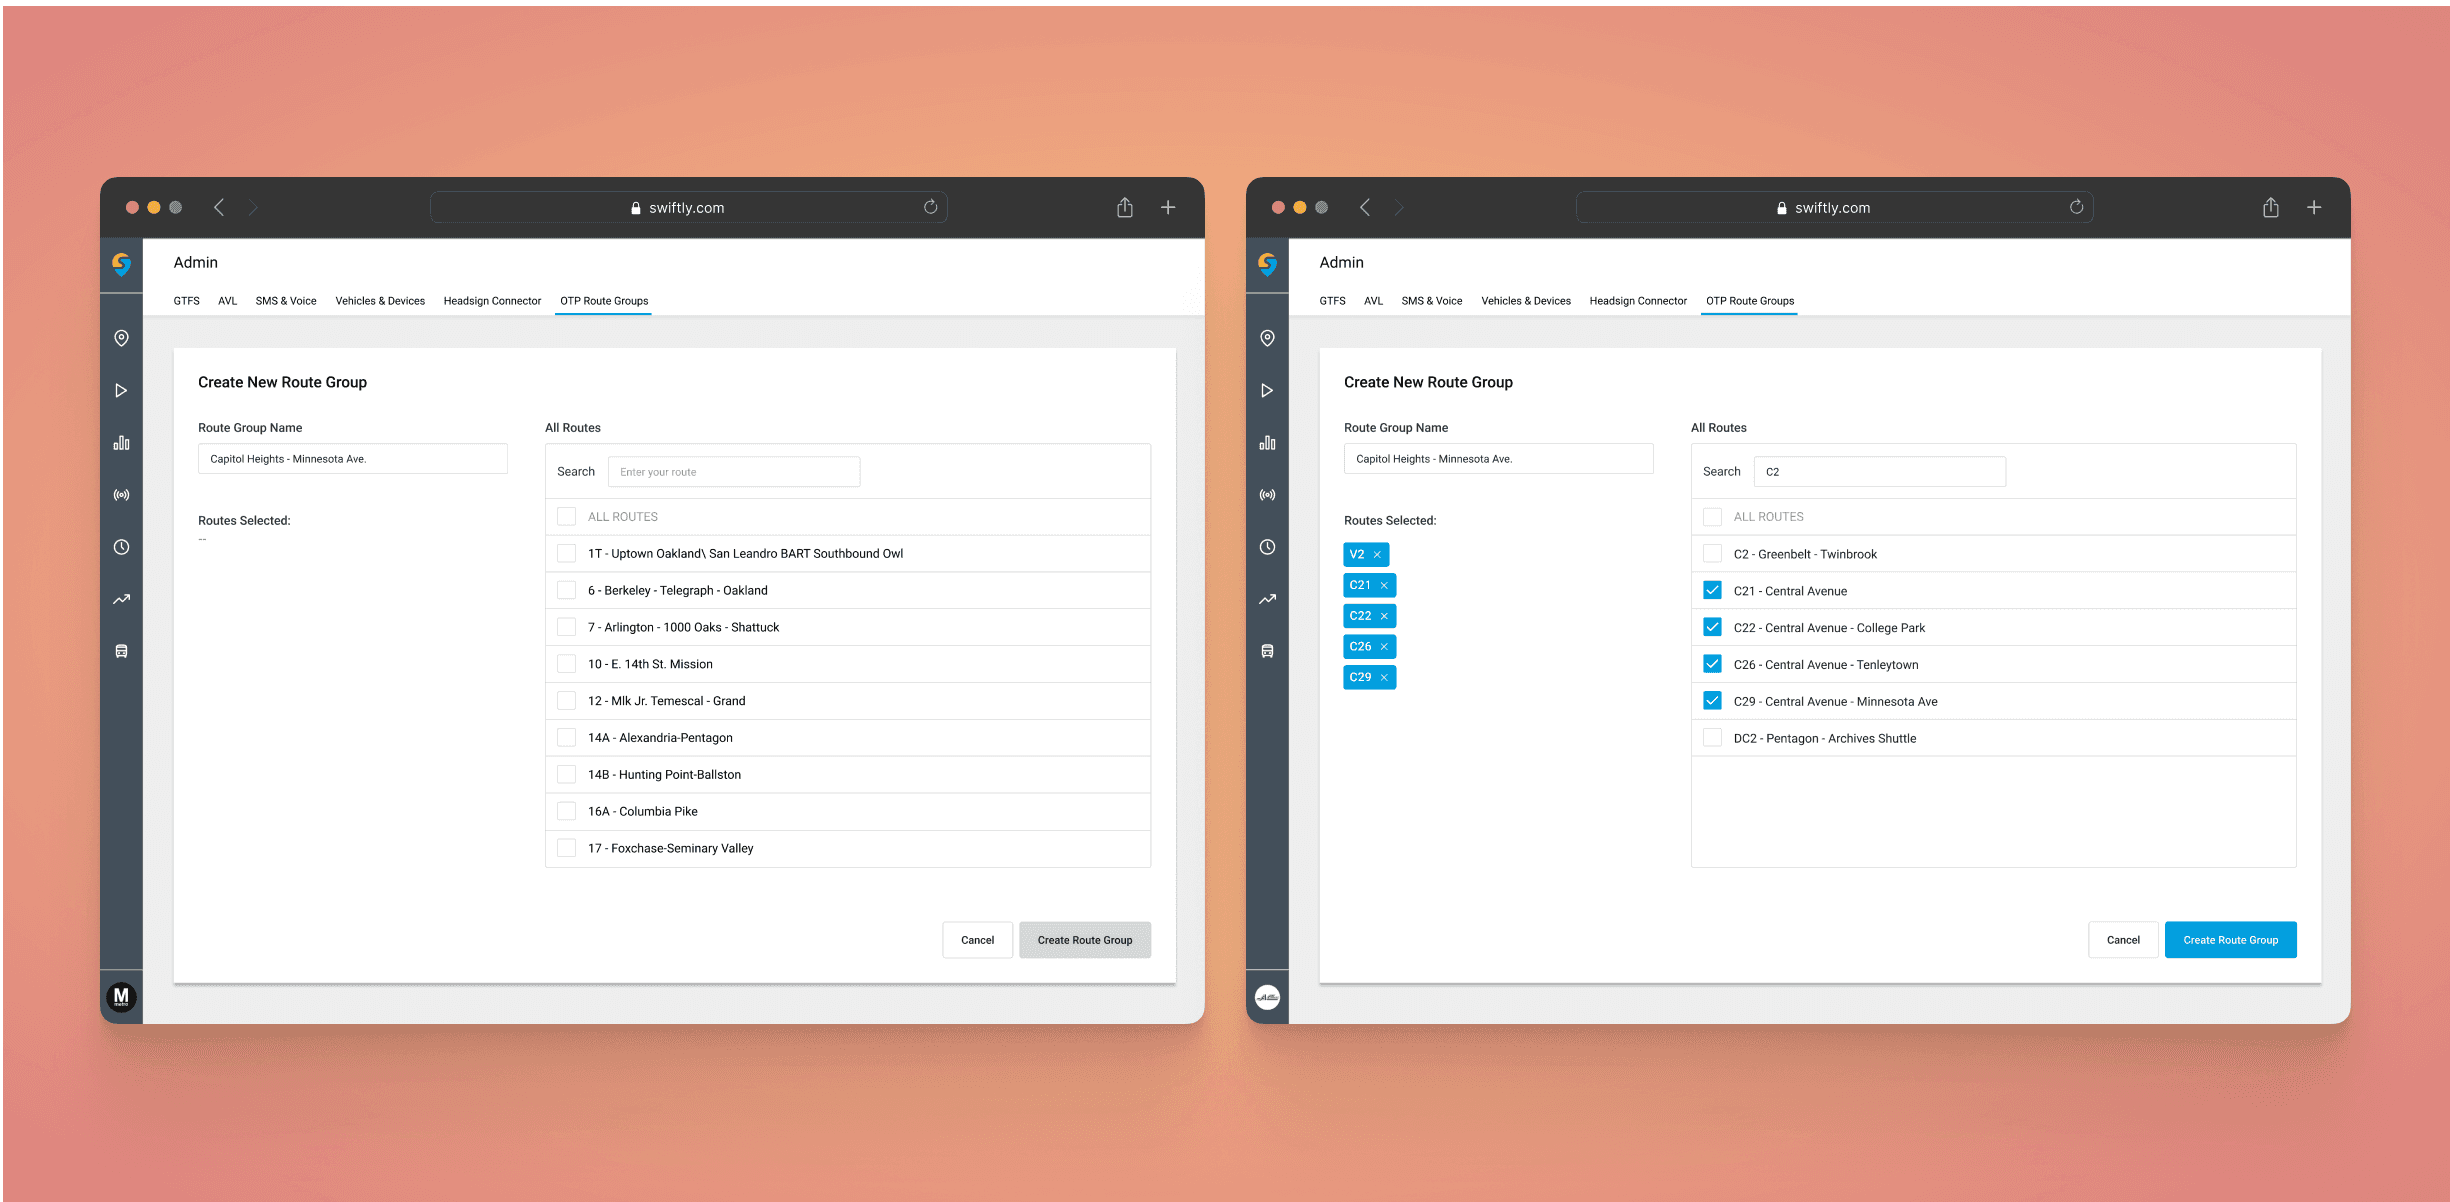Click the blue Create Route Group button
Screen dimensions: 2450x1202
(x=2230, y=940)
